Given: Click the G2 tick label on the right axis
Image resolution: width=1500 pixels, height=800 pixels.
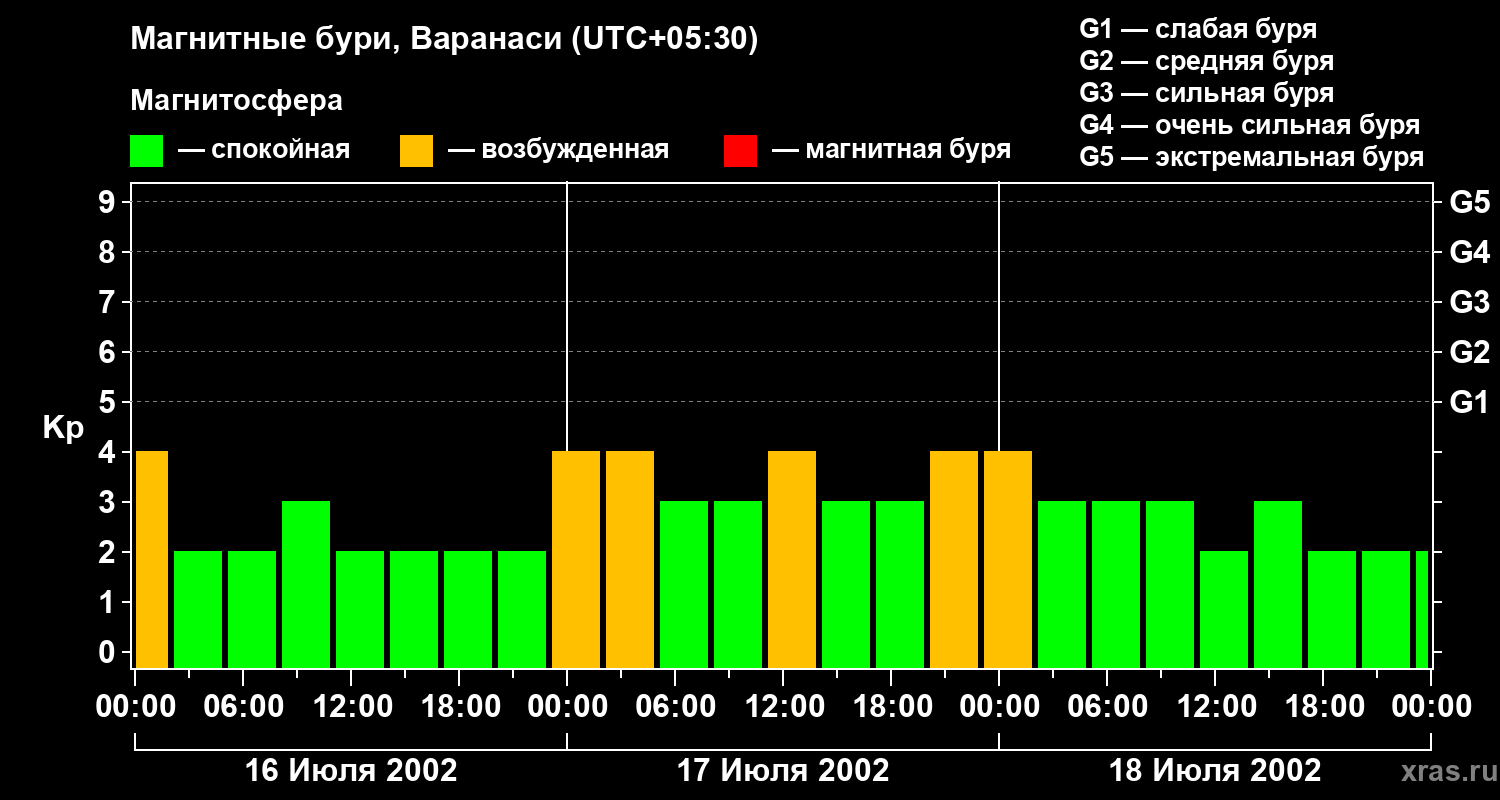Looking at the screenshot, I should point(1469,352).
